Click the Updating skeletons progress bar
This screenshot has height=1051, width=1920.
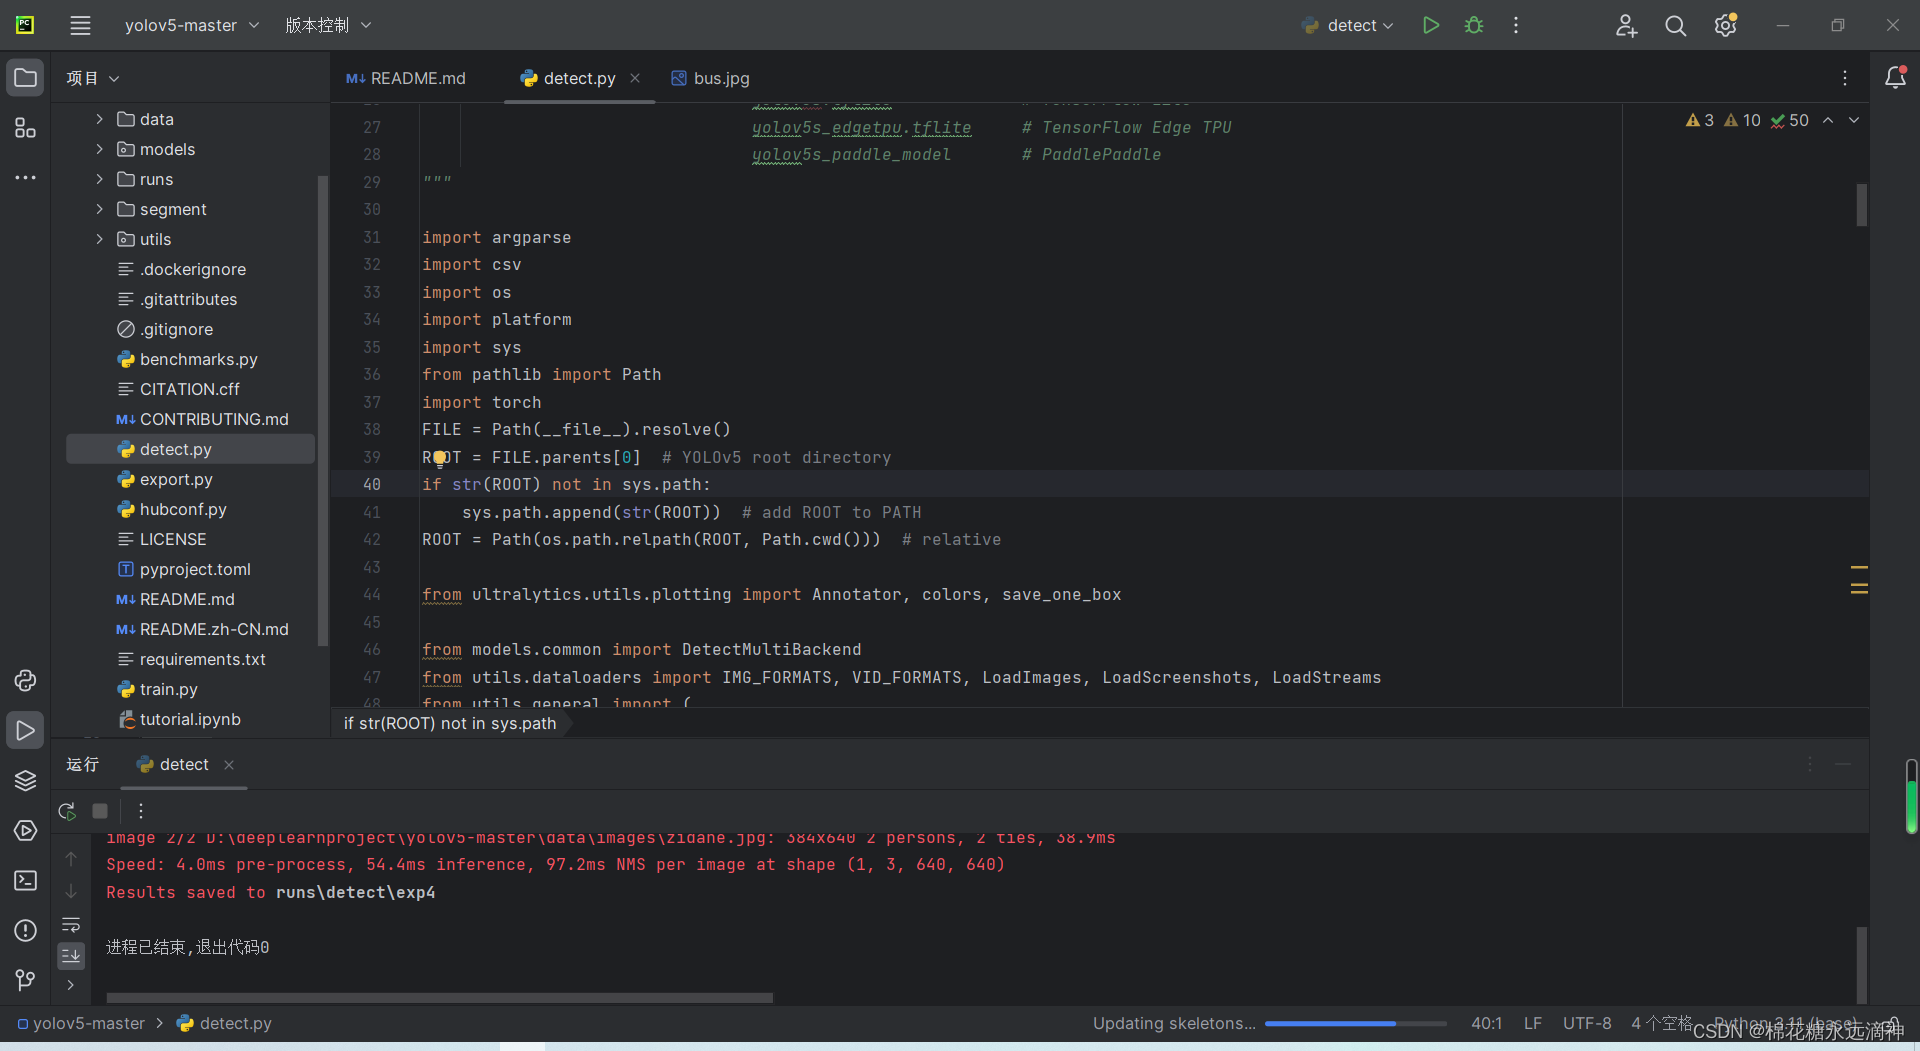(1355, 1024)
